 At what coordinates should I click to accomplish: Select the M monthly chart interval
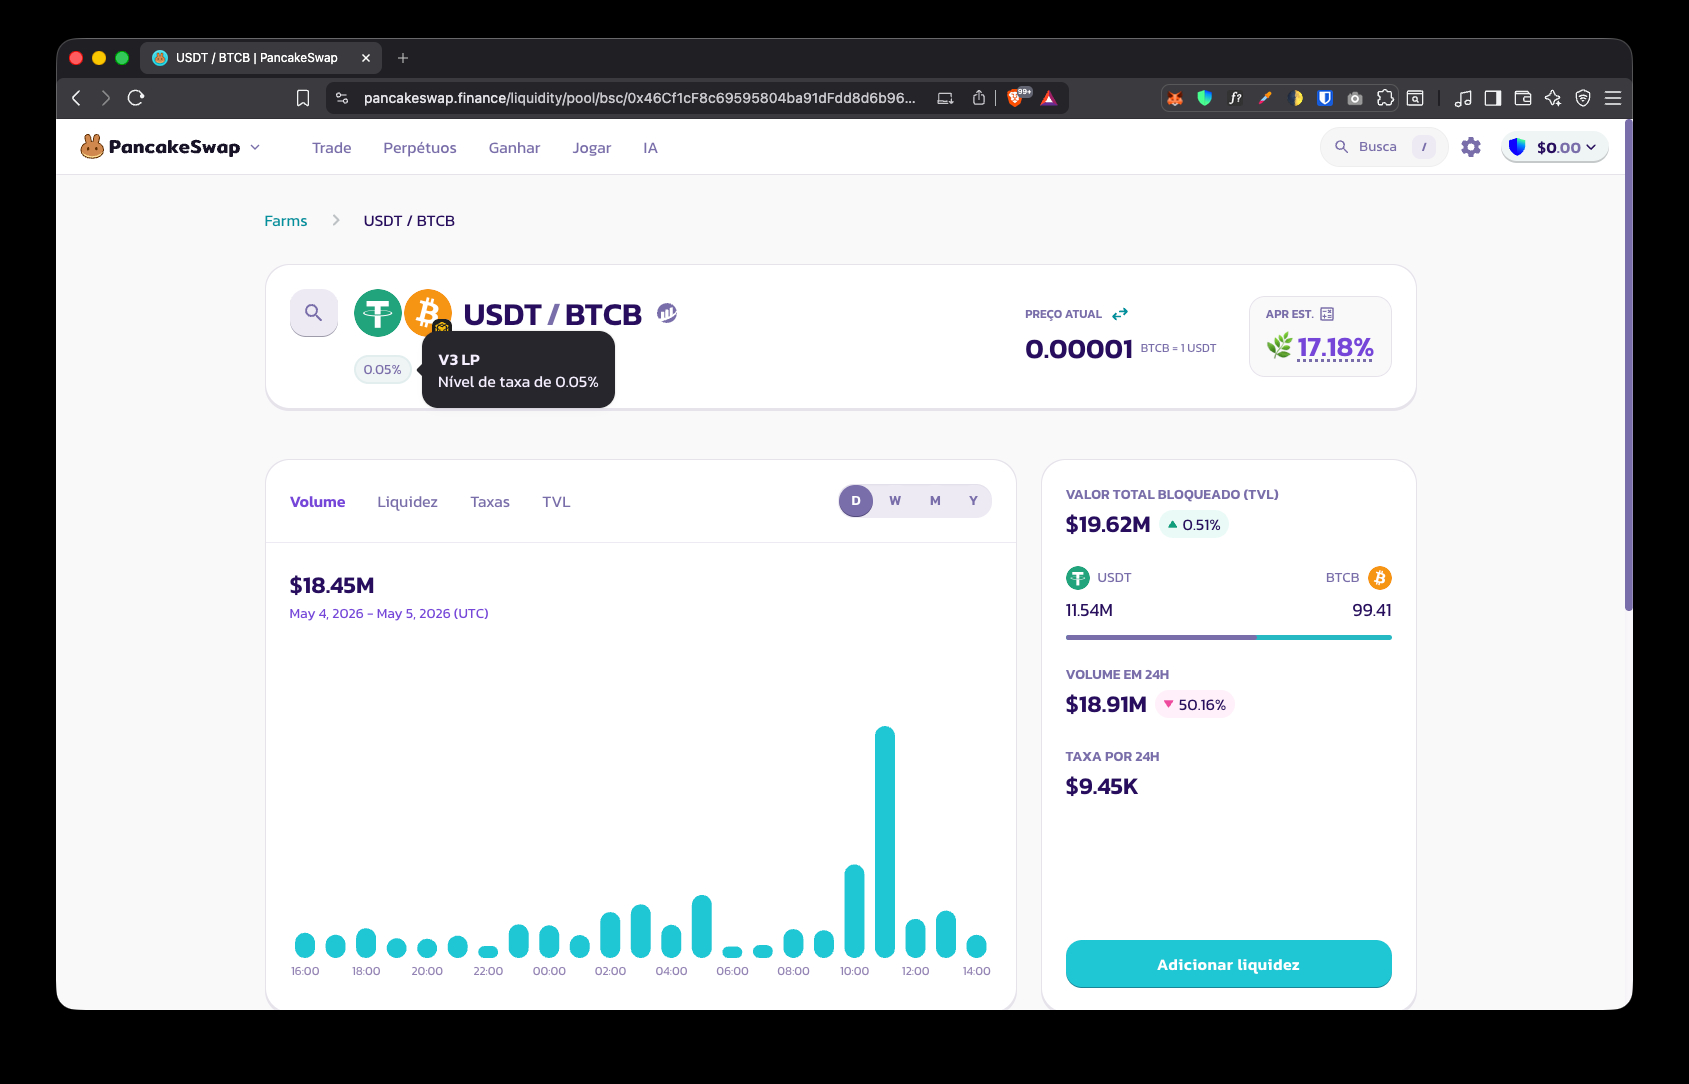935,501
